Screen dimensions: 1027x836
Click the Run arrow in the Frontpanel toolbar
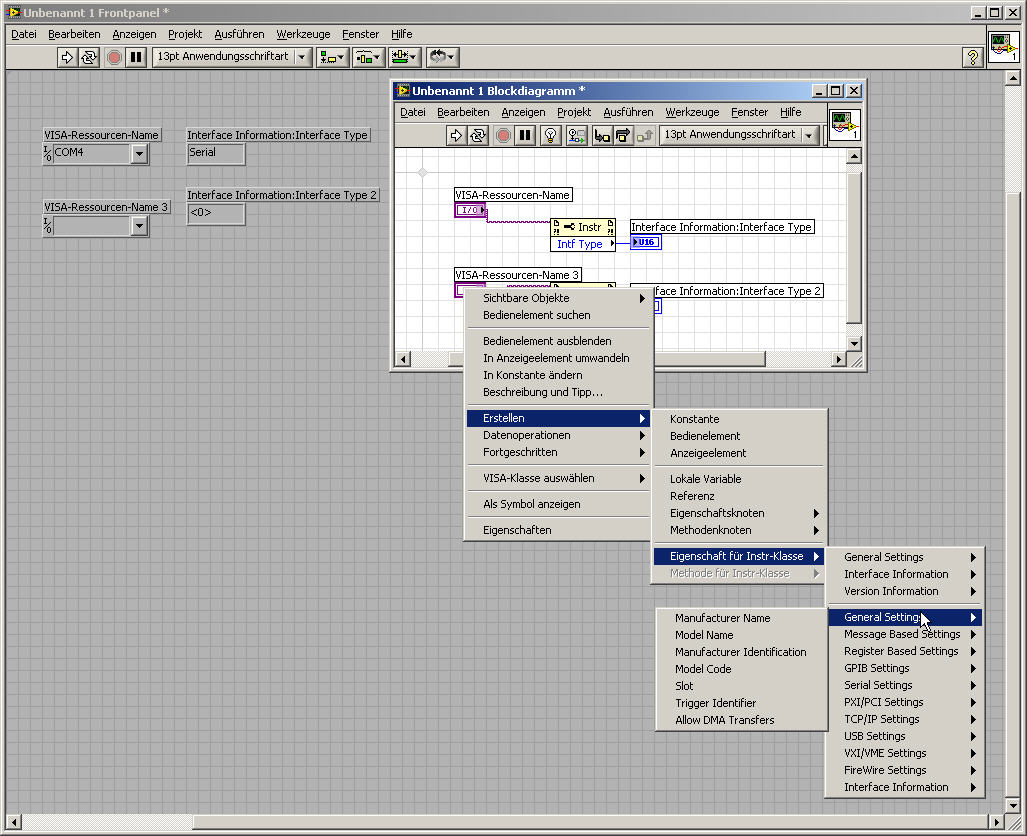[x=68, y=57]
